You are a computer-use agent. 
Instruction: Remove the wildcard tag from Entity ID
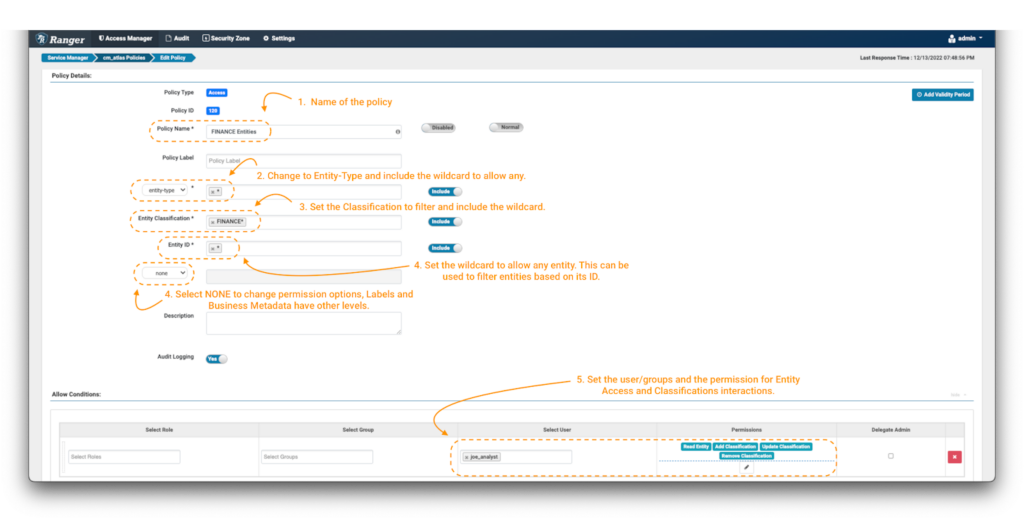(212, 249)
